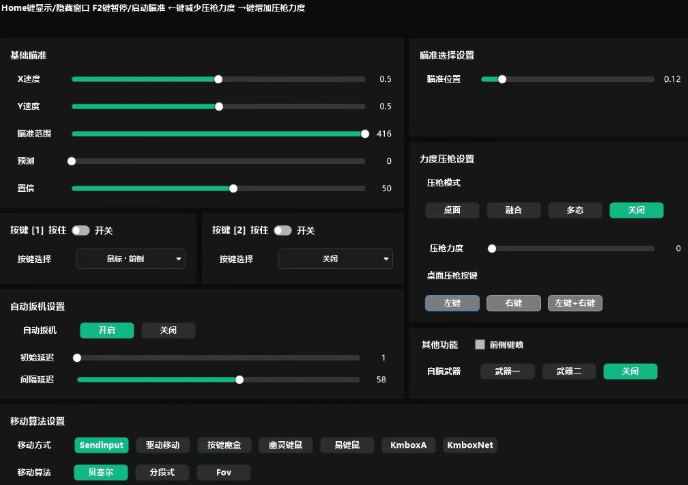
Task: Select the 左键+右键 option
Action: click(x=575, y=302)
